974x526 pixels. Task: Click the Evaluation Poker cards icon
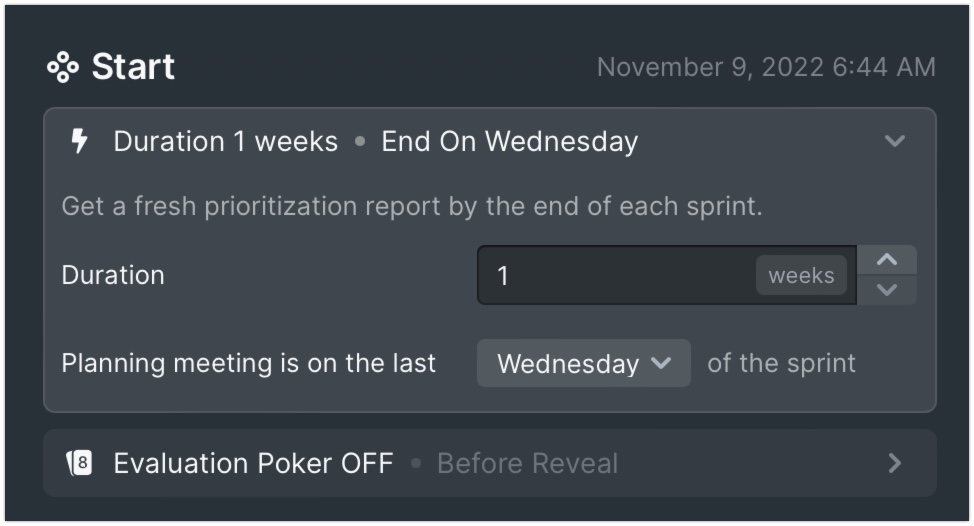[x=79, y=463]
